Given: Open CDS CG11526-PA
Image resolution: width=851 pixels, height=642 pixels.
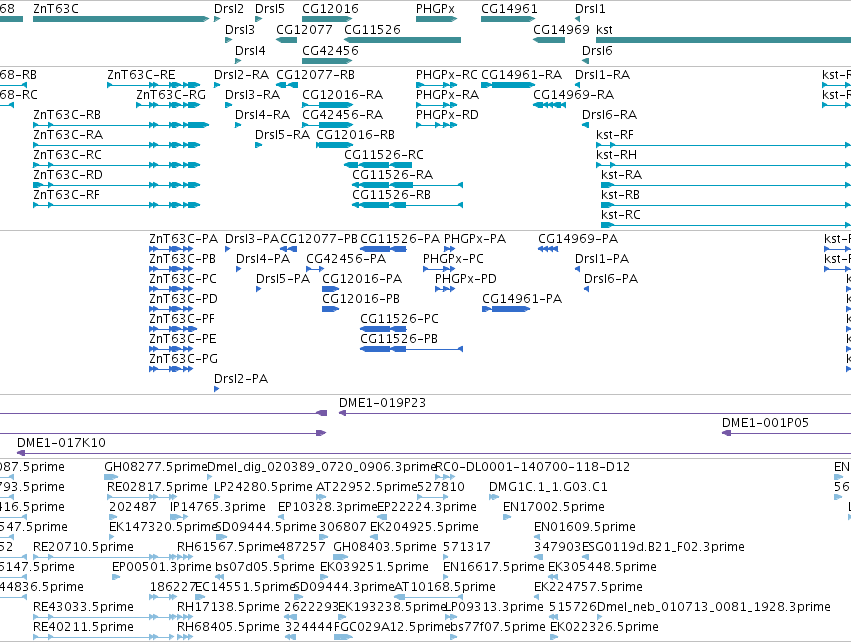Looking at the screenshot, I should pos(400,239).
